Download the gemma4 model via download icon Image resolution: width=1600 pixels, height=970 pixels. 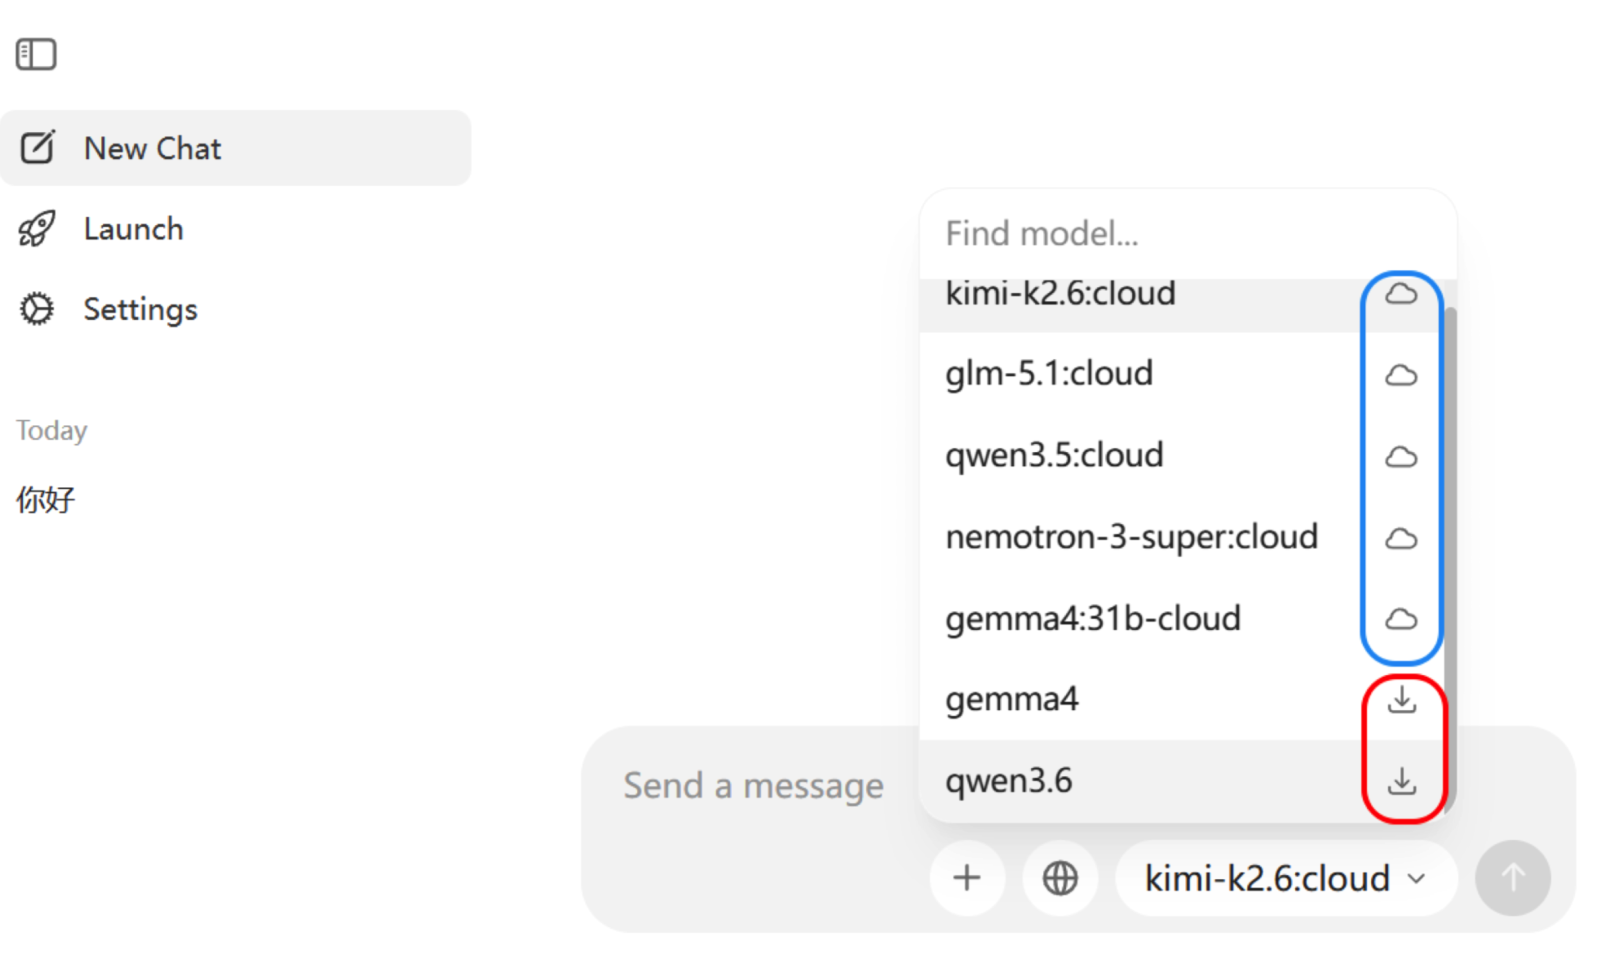1402,699
